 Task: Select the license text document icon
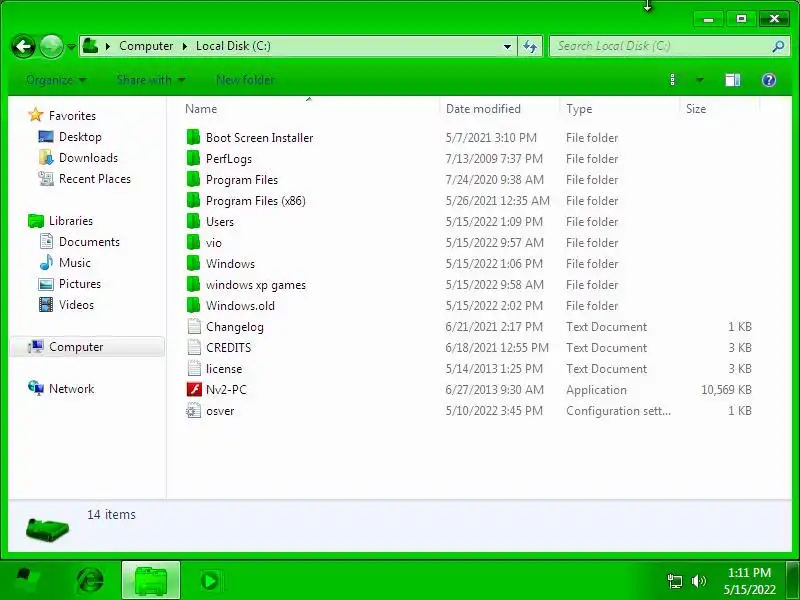(194, 368)
